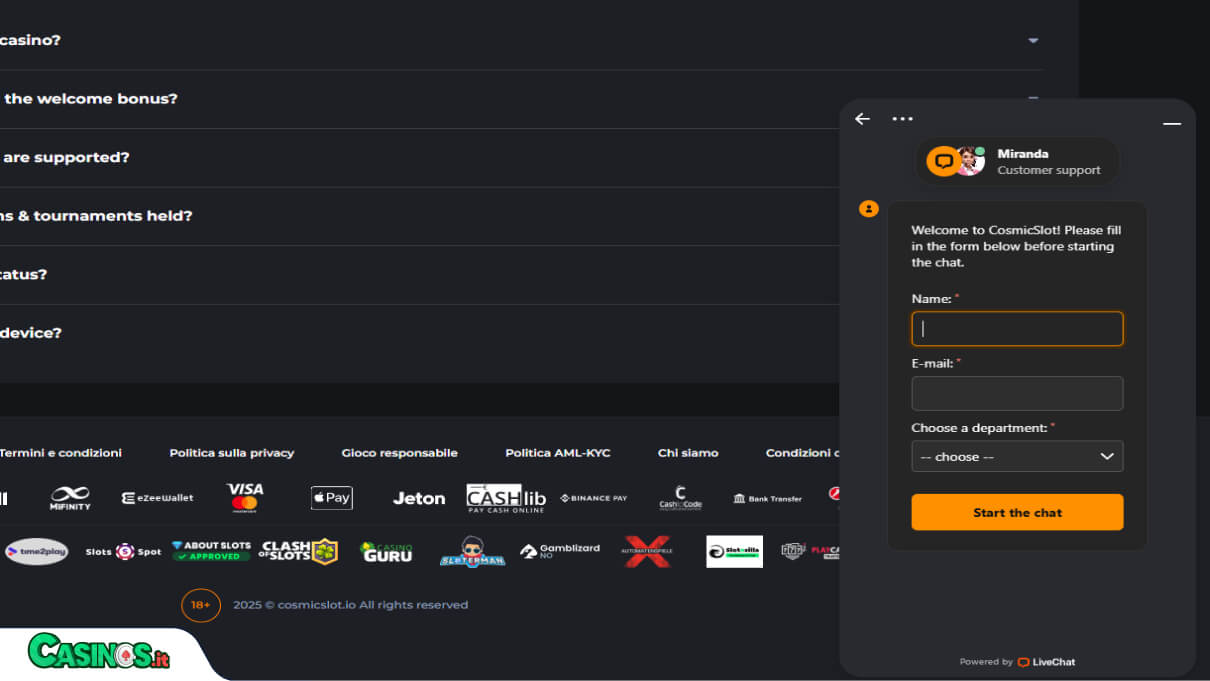Open the Slotozilla partner logo
The height and width of the screenshot is (681, 1210).
pyautogui.click(x=734, y=551)
